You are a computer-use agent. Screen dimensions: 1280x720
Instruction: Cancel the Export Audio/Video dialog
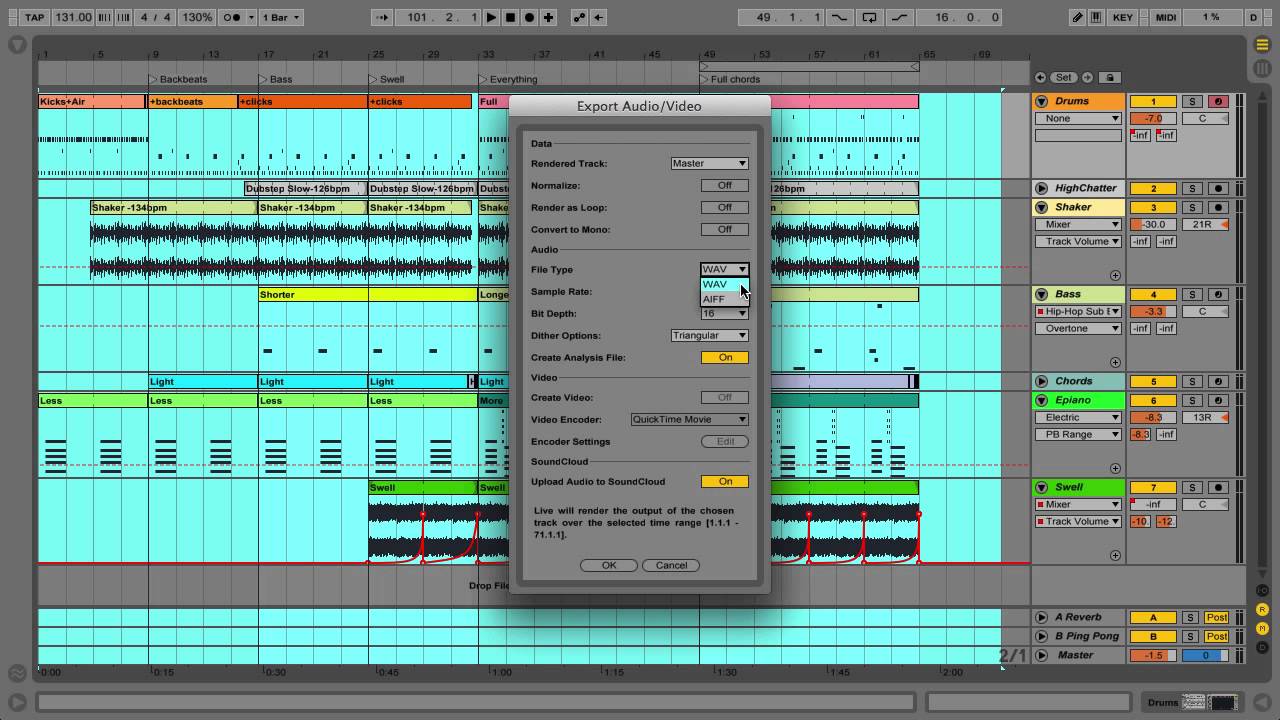click(670, 565)
